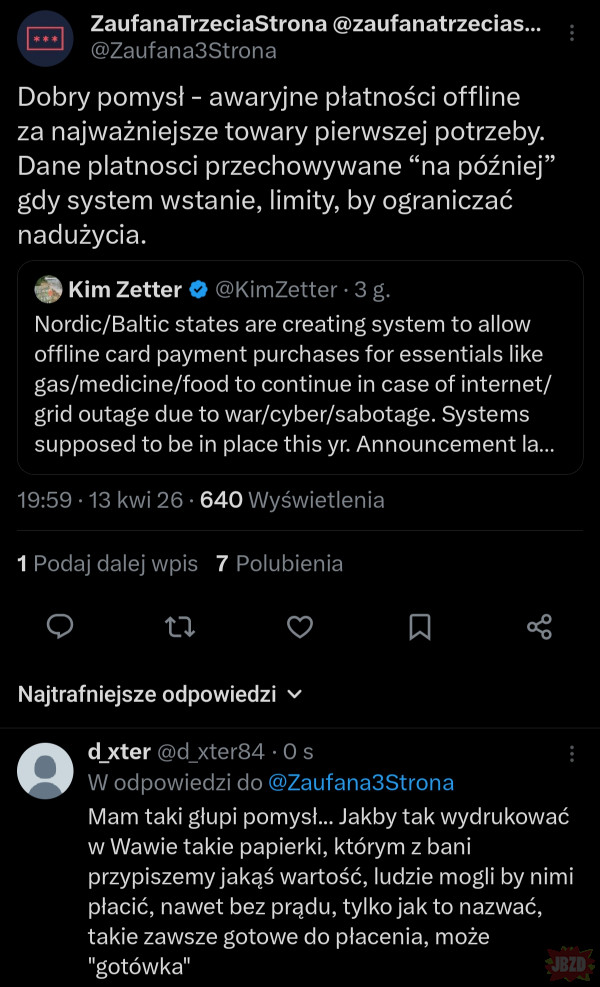The image size is (600, 987).
Task: Like the tweet with the heart icon
Action: click(x=300, y=627)
